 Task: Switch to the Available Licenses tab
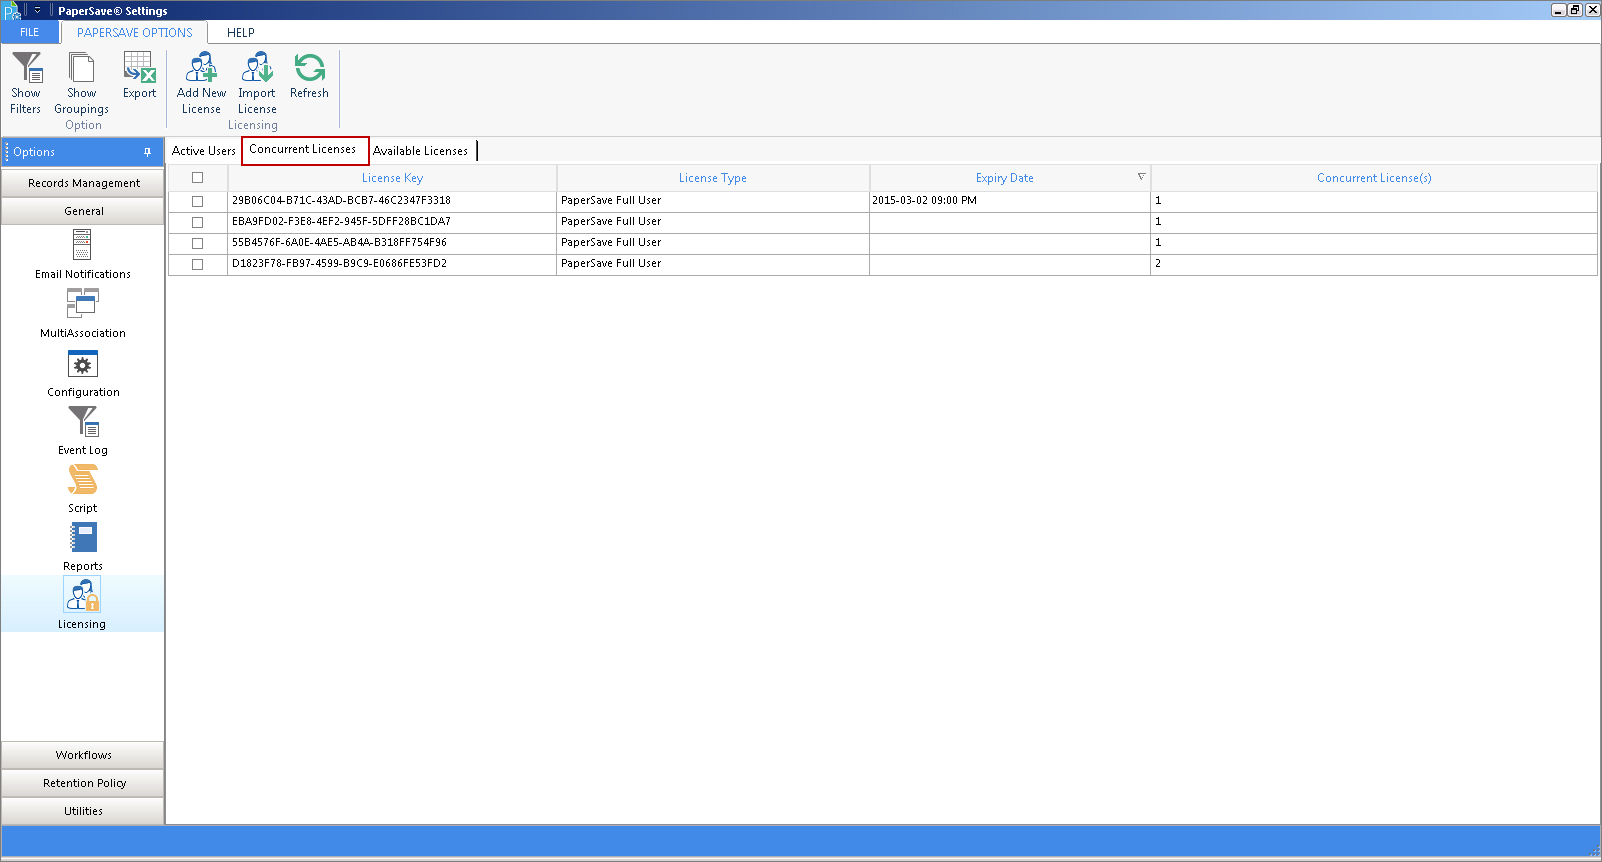click(421, 151)
